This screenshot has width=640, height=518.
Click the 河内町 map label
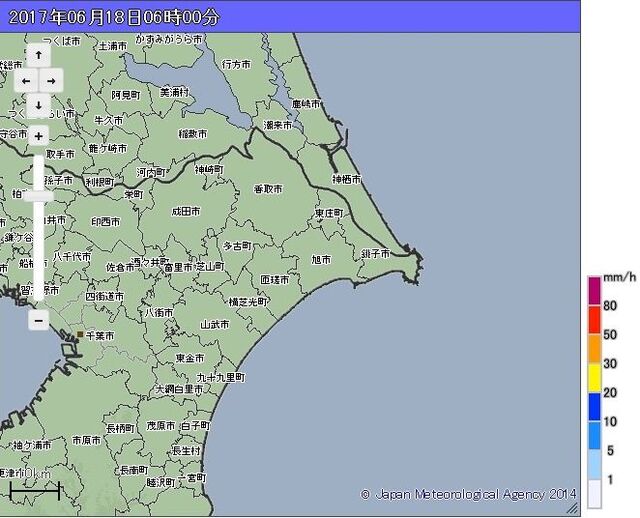tap(151, 172)
